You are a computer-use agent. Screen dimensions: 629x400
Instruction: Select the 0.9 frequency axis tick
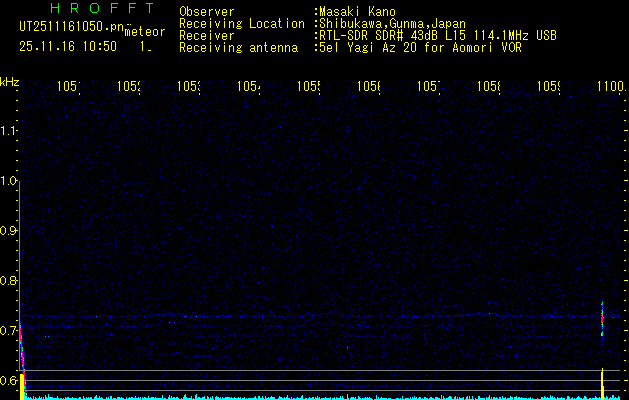10,231
